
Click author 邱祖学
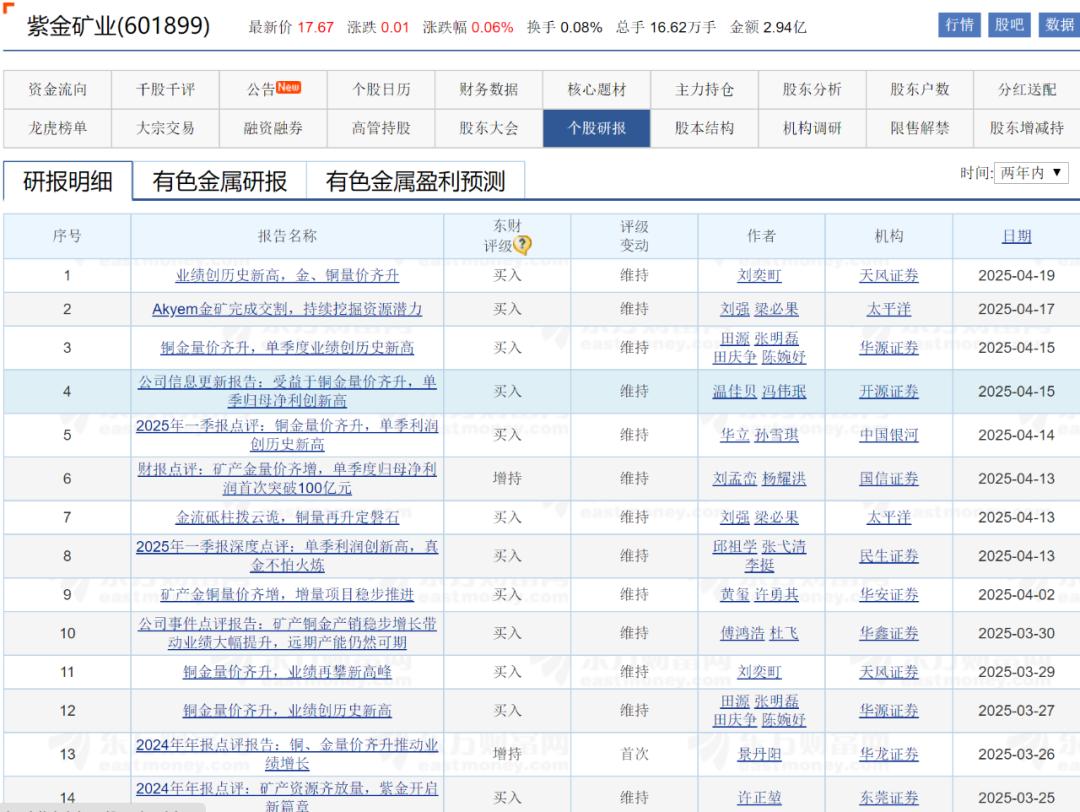pyautogui.click(x=734, y=547)
